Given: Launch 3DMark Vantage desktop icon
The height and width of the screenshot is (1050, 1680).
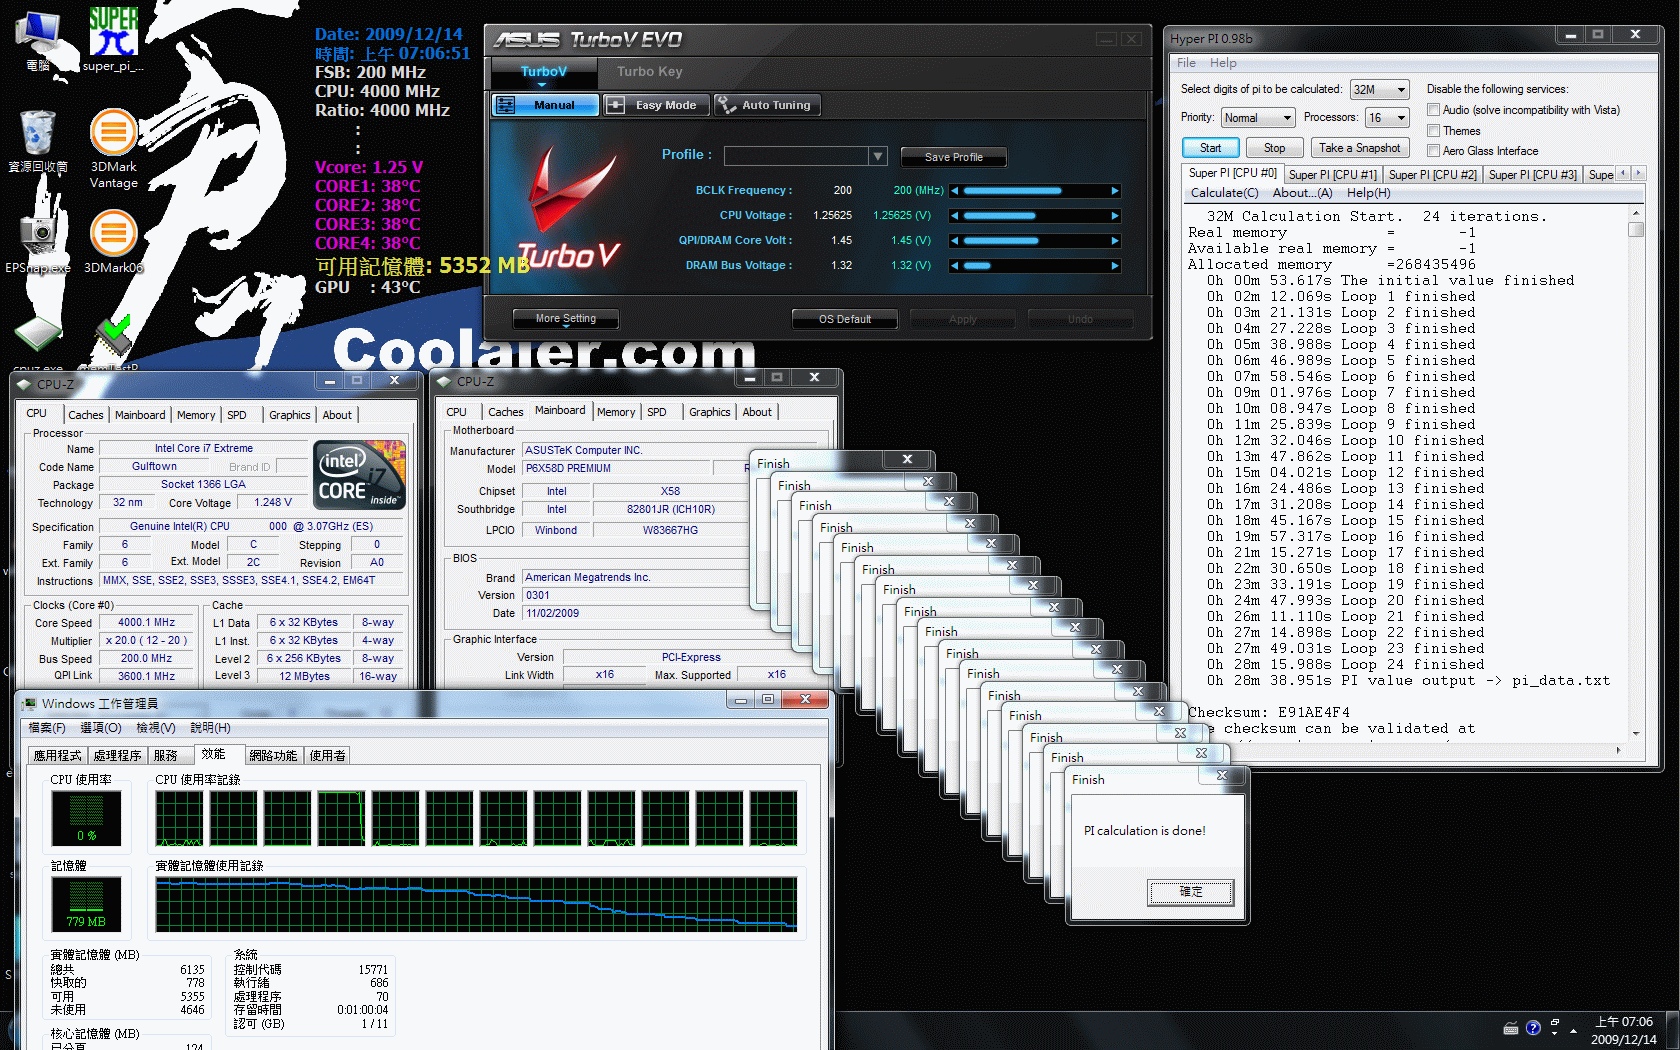Looking at the screenshot, I should [114, 148].
